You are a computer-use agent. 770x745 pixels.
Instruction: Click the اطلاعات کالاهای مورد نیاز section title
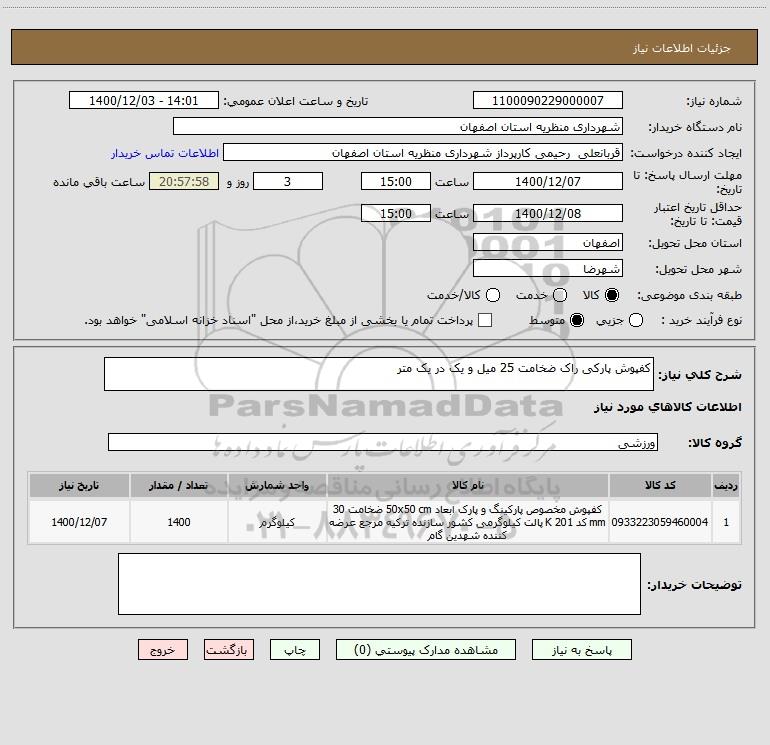[667, 407]
